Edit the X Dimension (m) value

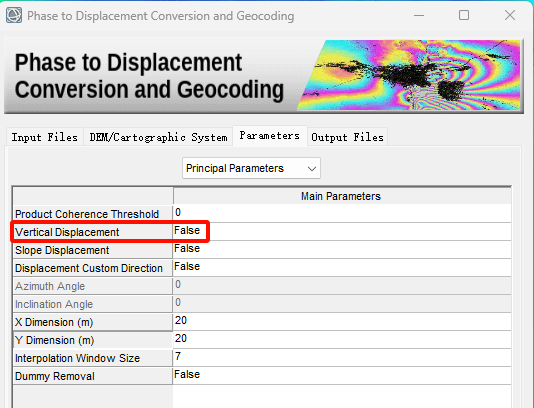pyautogui.click(x=342, y=321)
